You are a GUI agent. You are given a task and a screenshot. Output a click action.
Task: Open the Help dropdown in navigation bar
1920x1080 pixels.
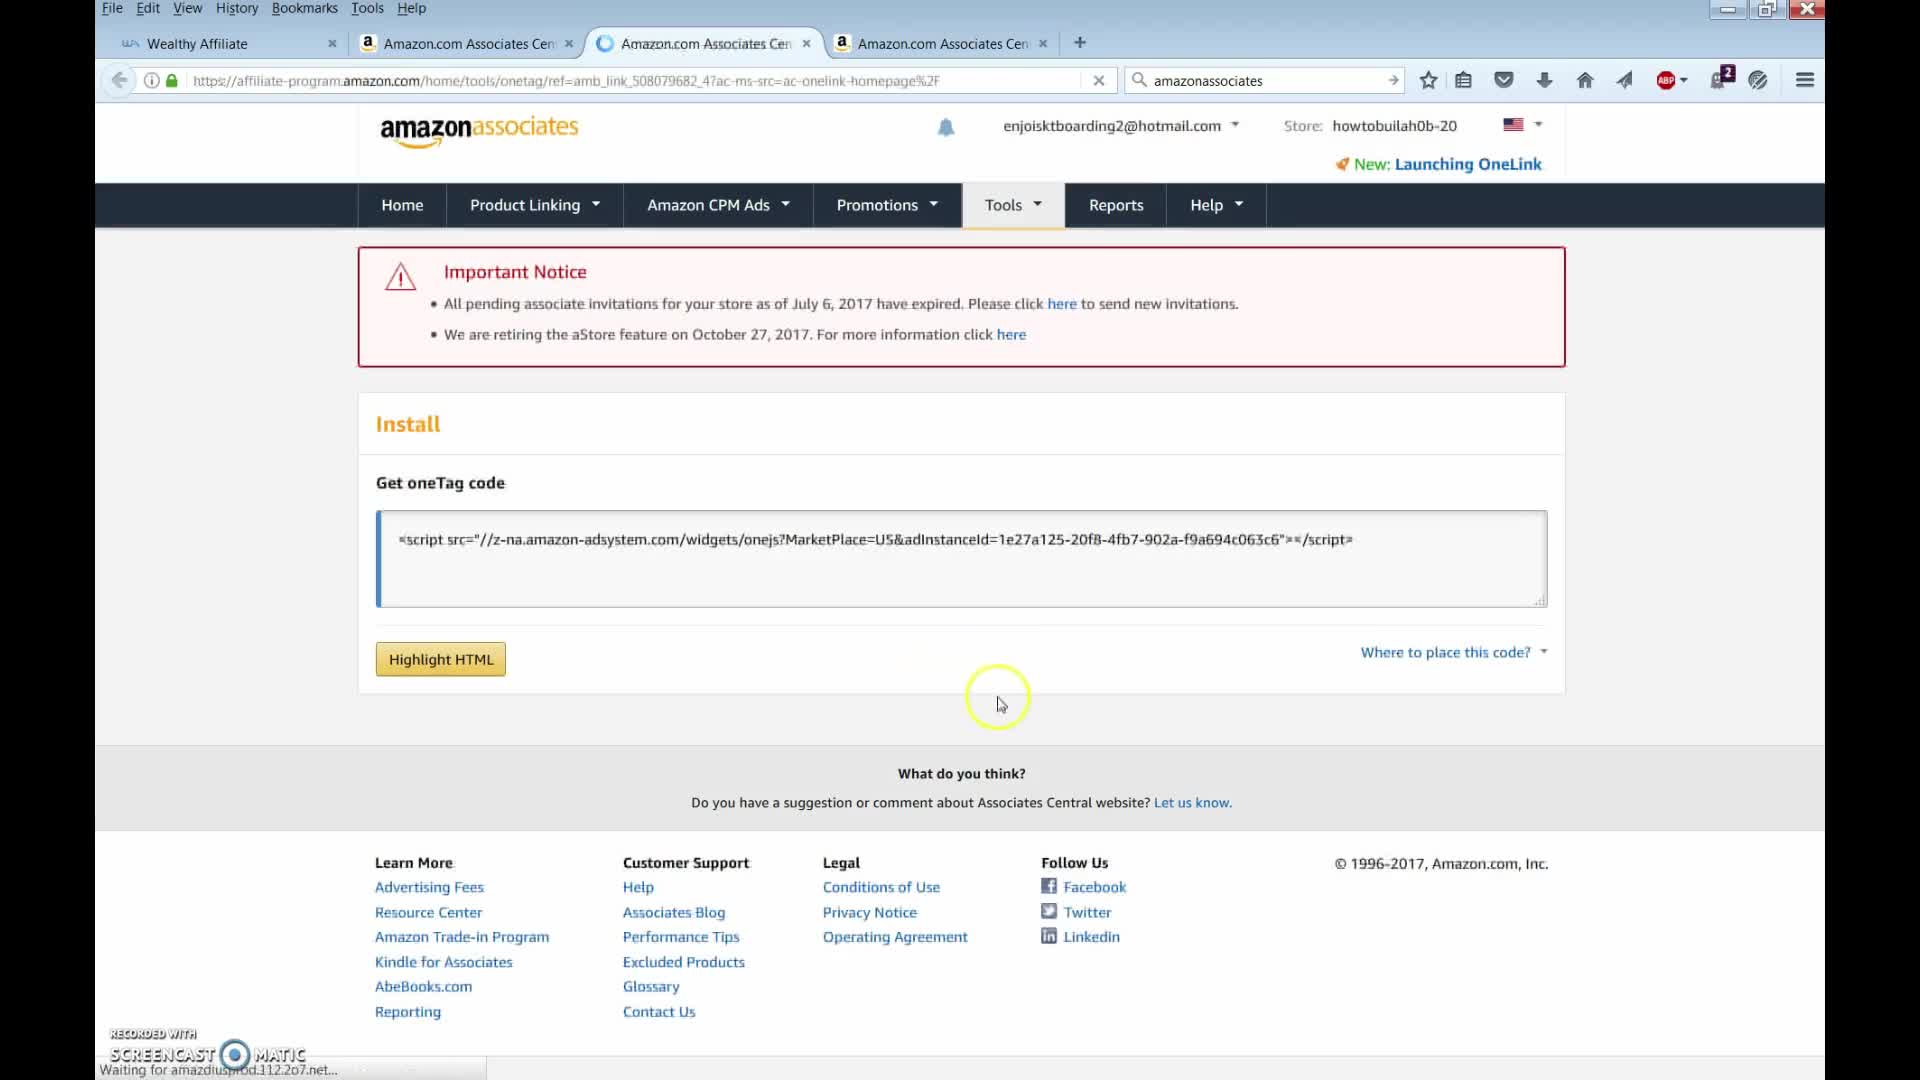1216,205
